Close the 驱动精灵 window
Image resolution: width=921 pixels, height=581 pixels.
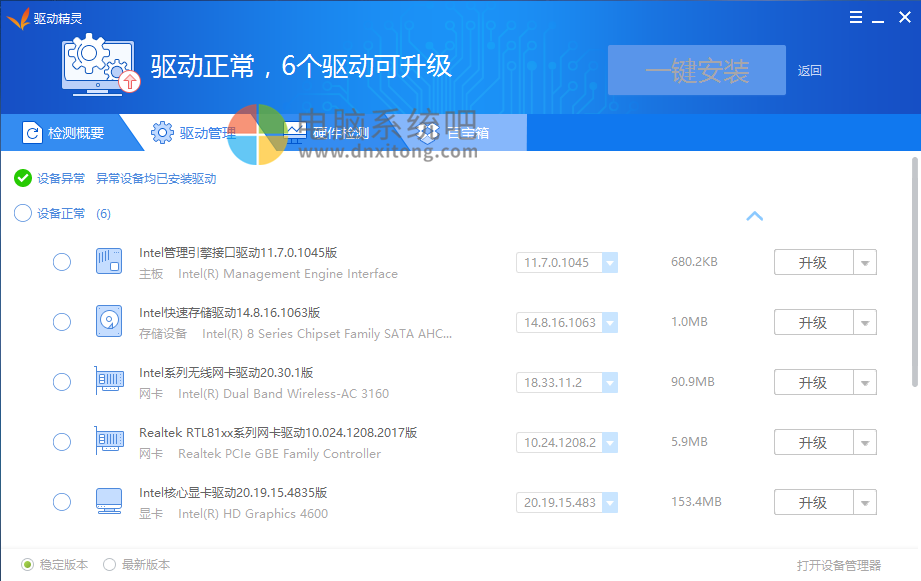(905, 18)
